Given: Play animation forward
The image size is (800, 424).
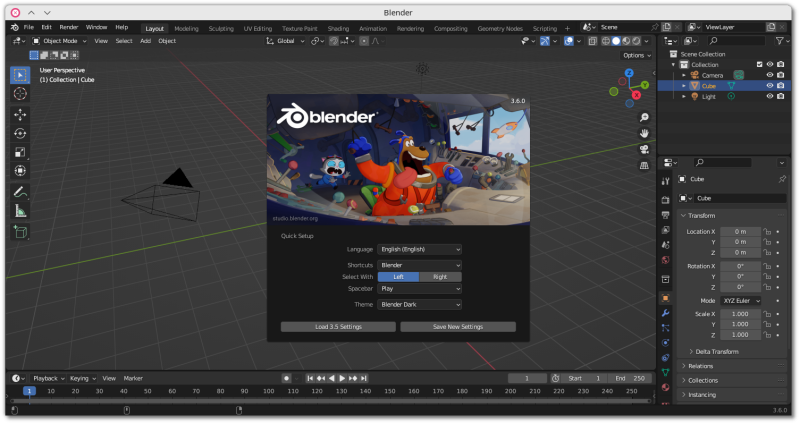Looking at the screenshot, I should tap(342, 379).
